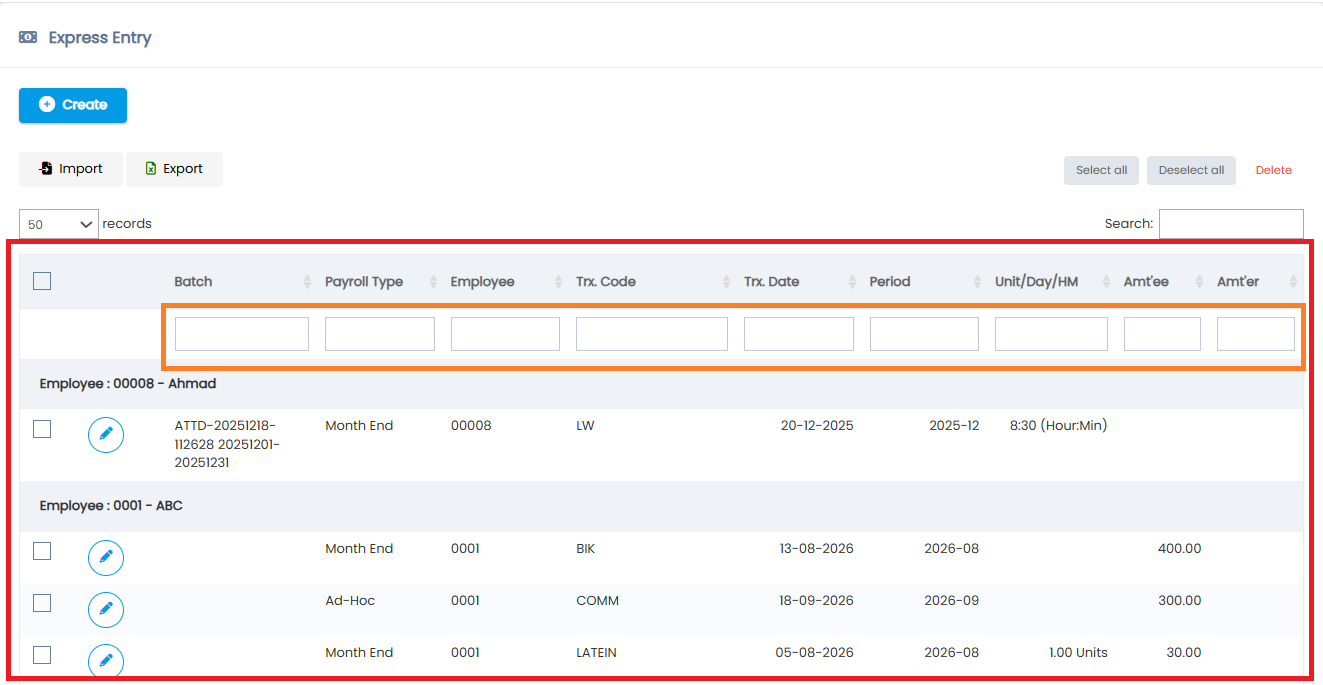Click group row Employee : 00008 - Ahmad
Screen dimensions: 1323x685
661,384
